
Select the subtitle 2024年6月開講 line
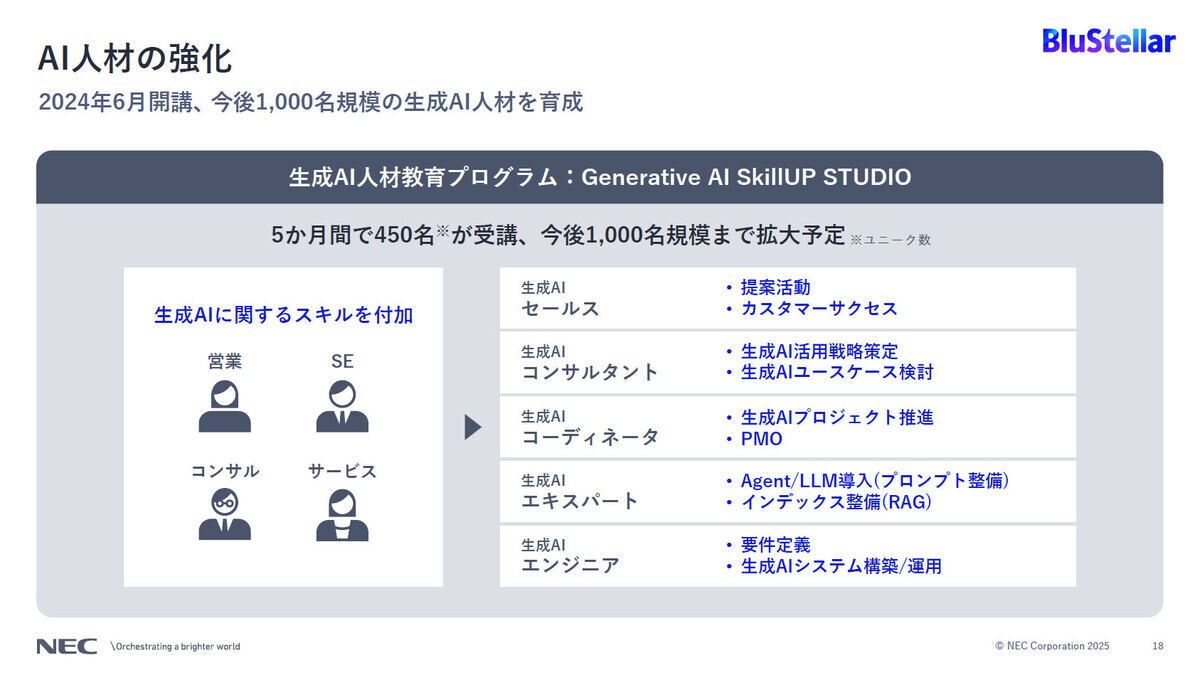coord(310,102)
